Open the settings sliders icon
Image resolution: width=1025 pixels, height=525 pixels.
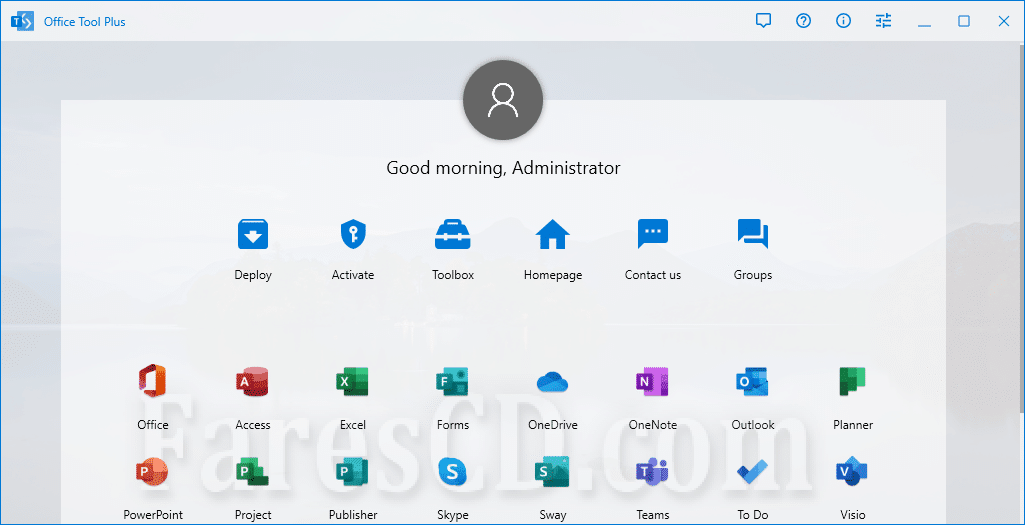coord(884,21)
